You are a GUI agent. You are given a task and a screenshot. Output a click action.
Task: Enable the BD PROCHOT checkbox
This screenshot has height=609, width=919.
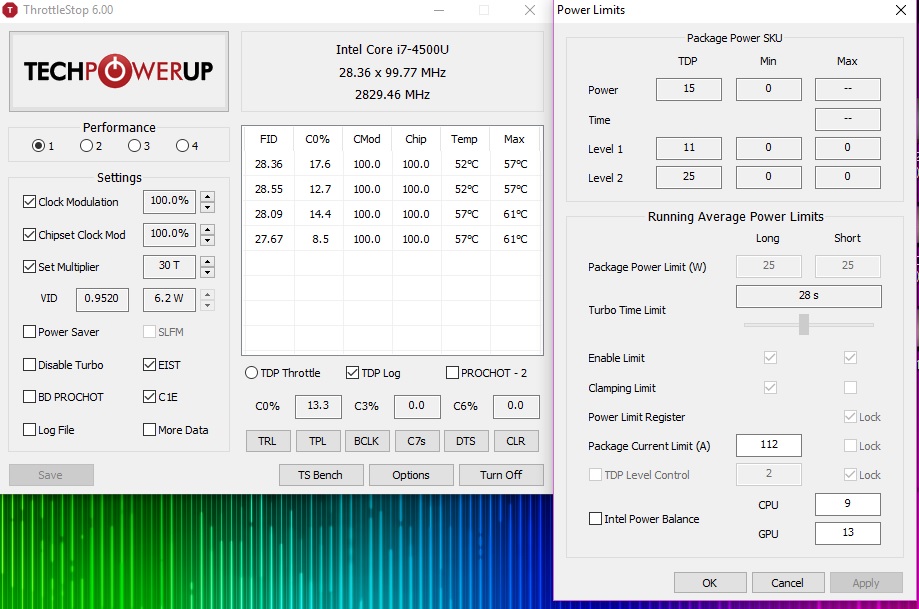click(x=29, y=397)
